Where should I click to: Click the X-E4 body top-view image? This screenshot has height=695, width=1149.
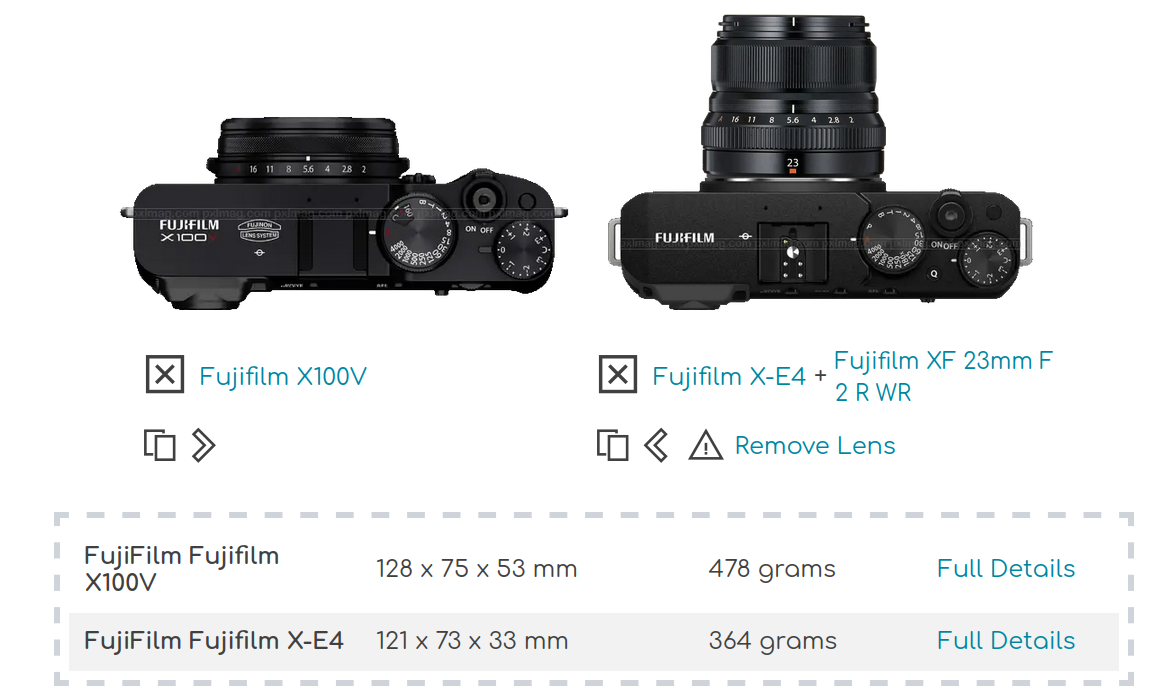pos(820,246)
